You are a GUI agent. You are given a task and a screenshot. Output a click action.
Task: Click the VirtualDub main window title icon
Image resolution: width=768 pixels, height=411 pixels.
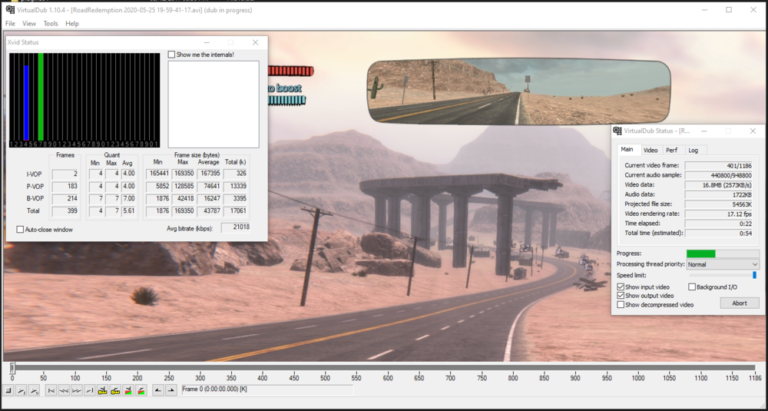10,10
